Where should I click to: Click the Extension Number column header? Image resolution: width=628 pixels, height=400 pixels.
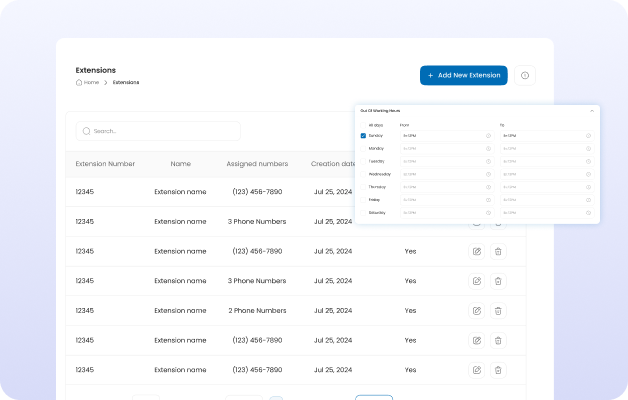105,164
